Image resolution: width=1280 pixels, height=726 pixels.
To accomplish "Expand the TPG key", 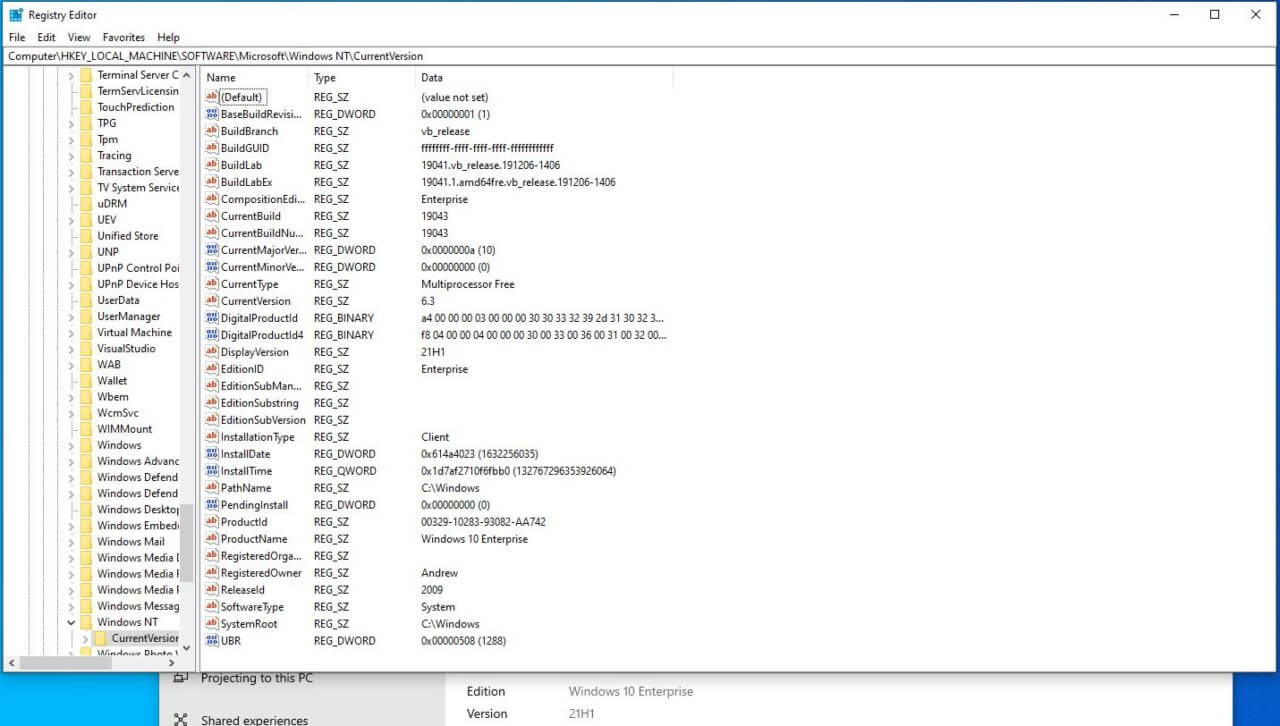I will pyautogui.click(x=71, y=124).
